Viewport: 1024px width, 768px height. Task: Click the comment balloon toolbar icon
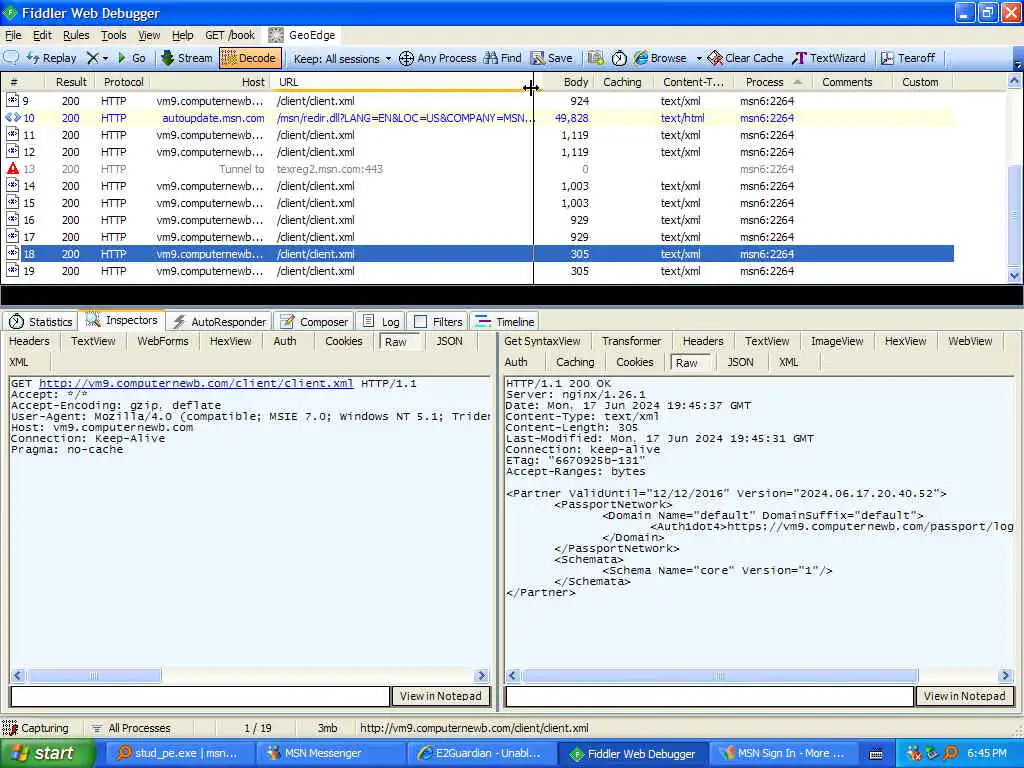[12, 57]
